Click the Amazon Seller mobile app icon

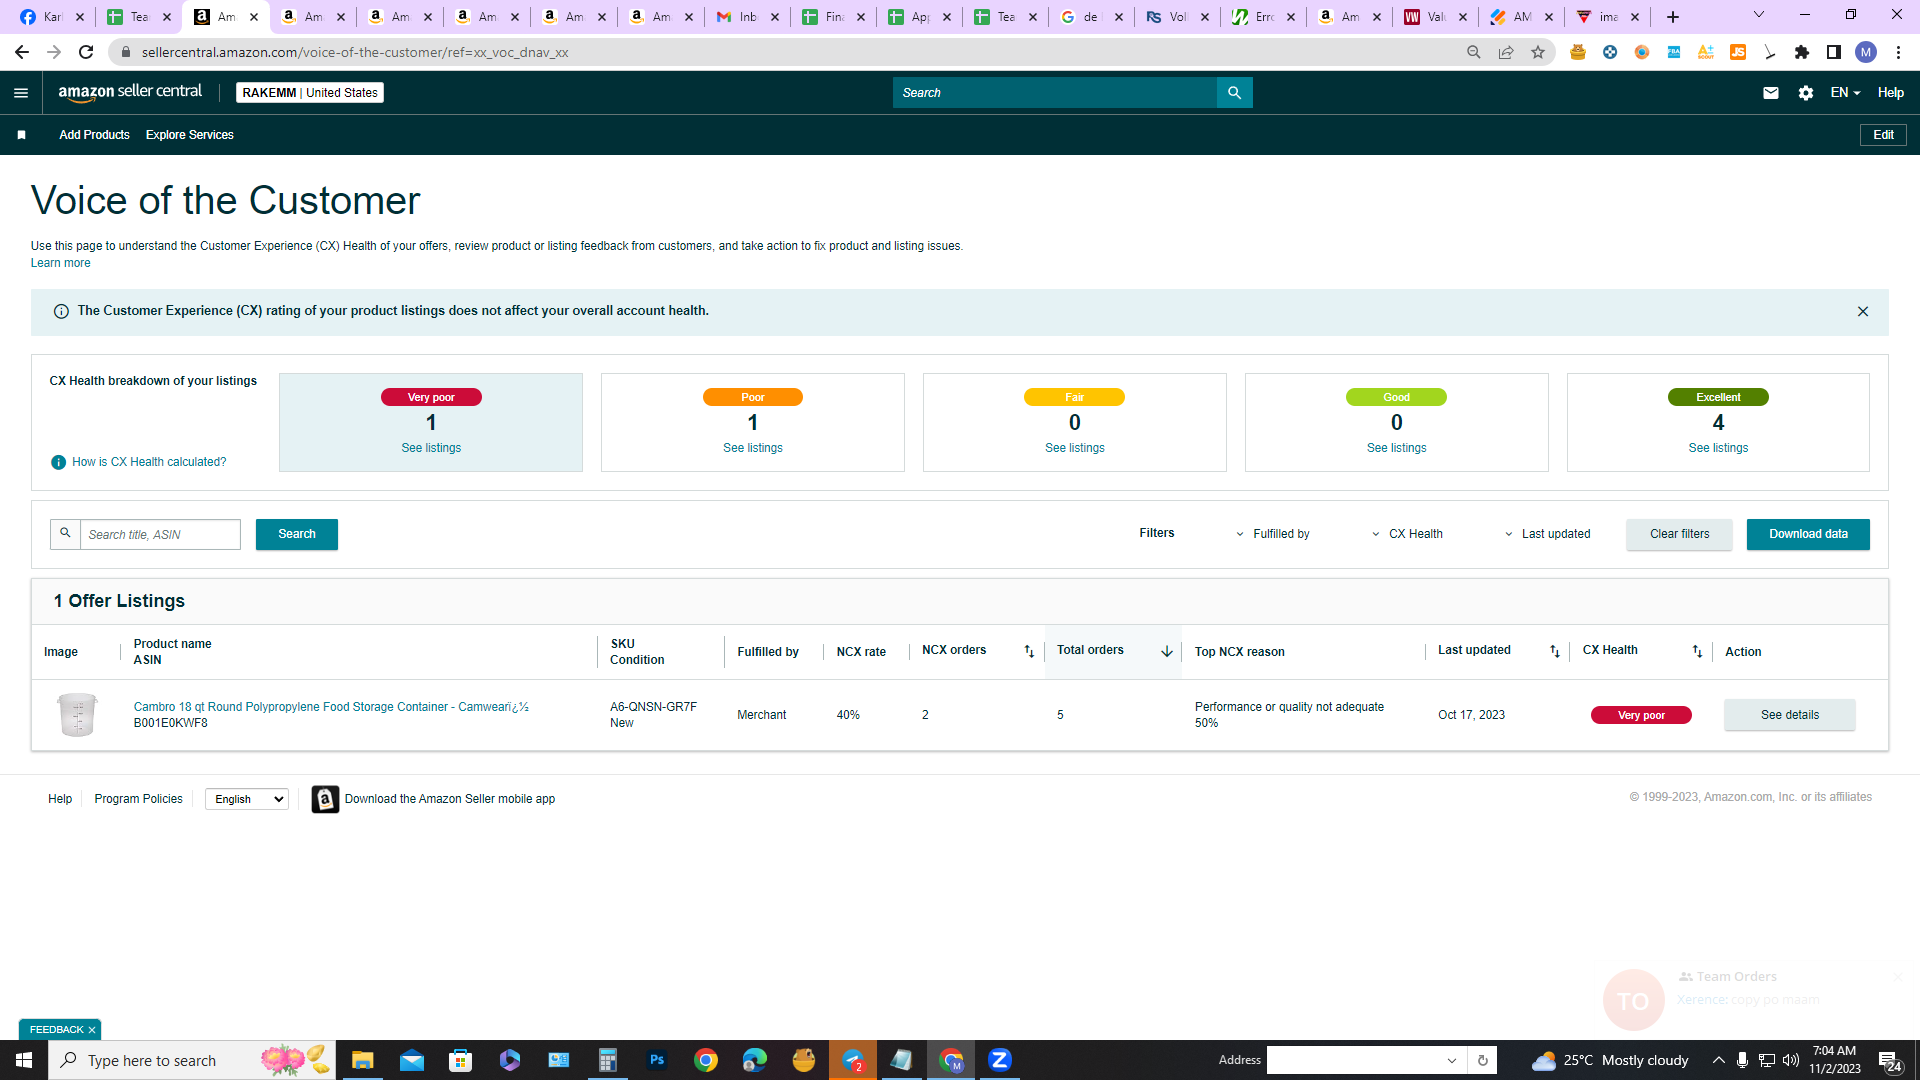[x=325, y=799]
